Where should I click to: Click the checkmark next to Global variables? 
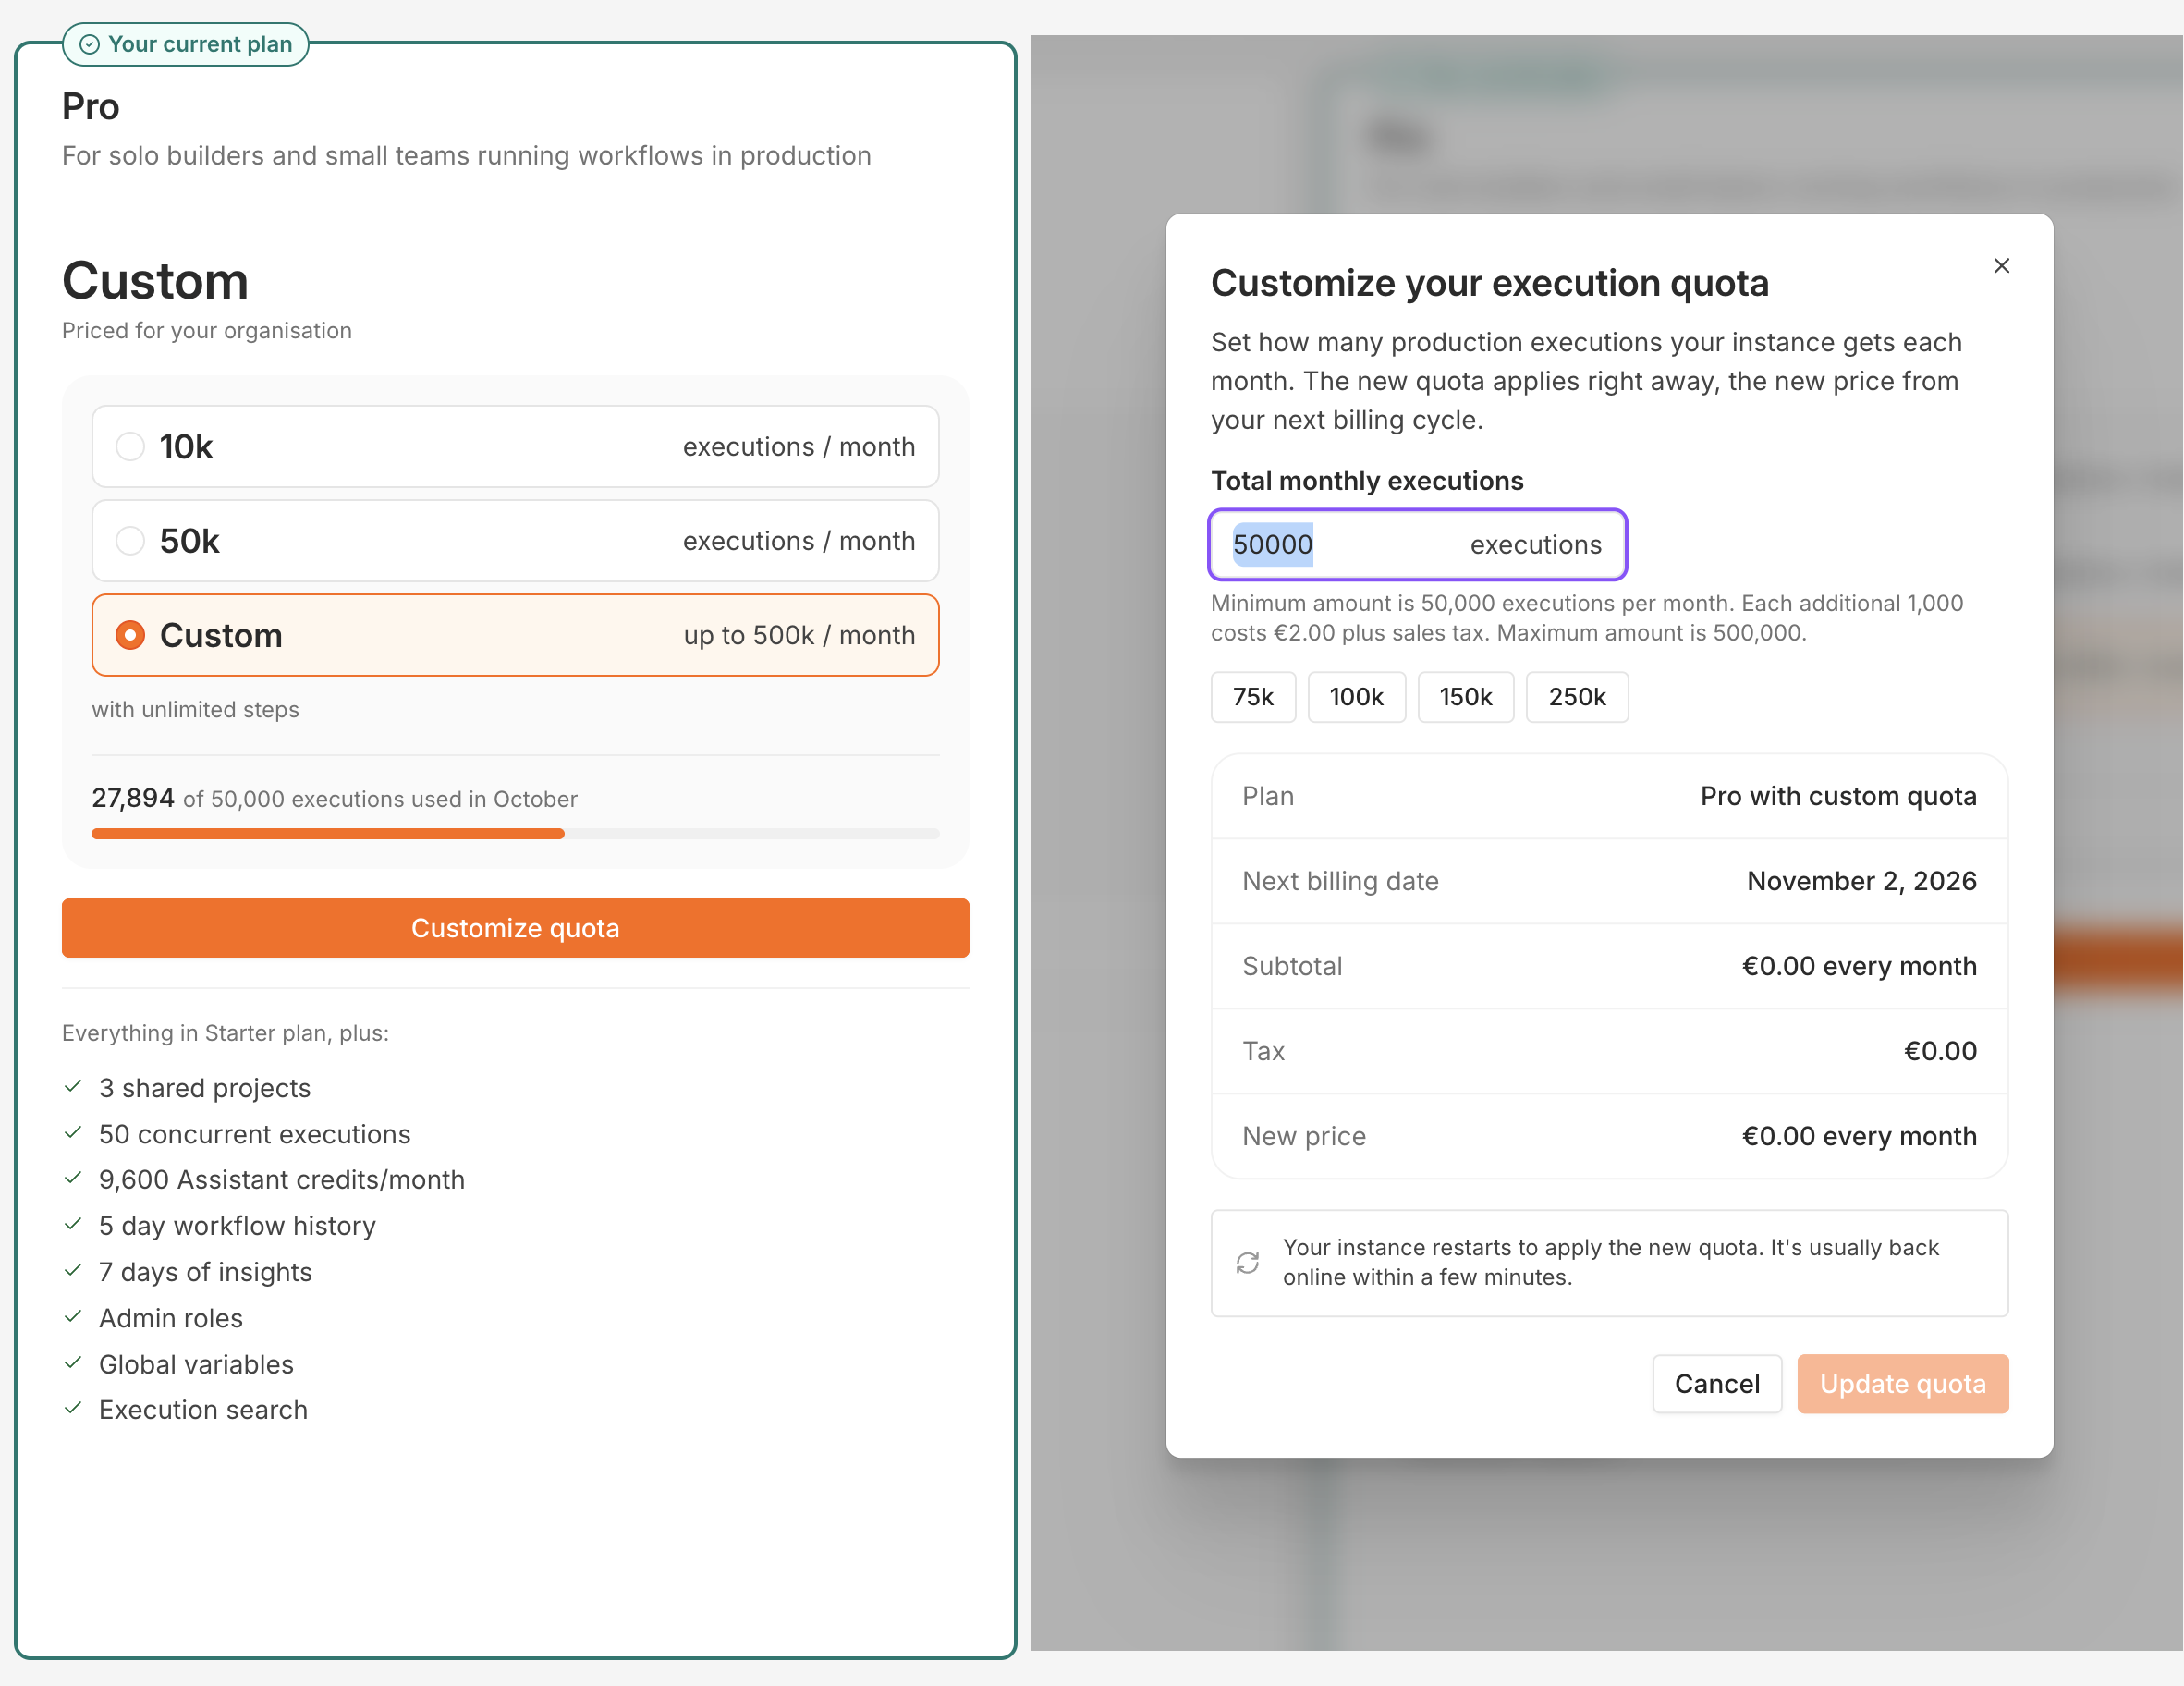73,1363
